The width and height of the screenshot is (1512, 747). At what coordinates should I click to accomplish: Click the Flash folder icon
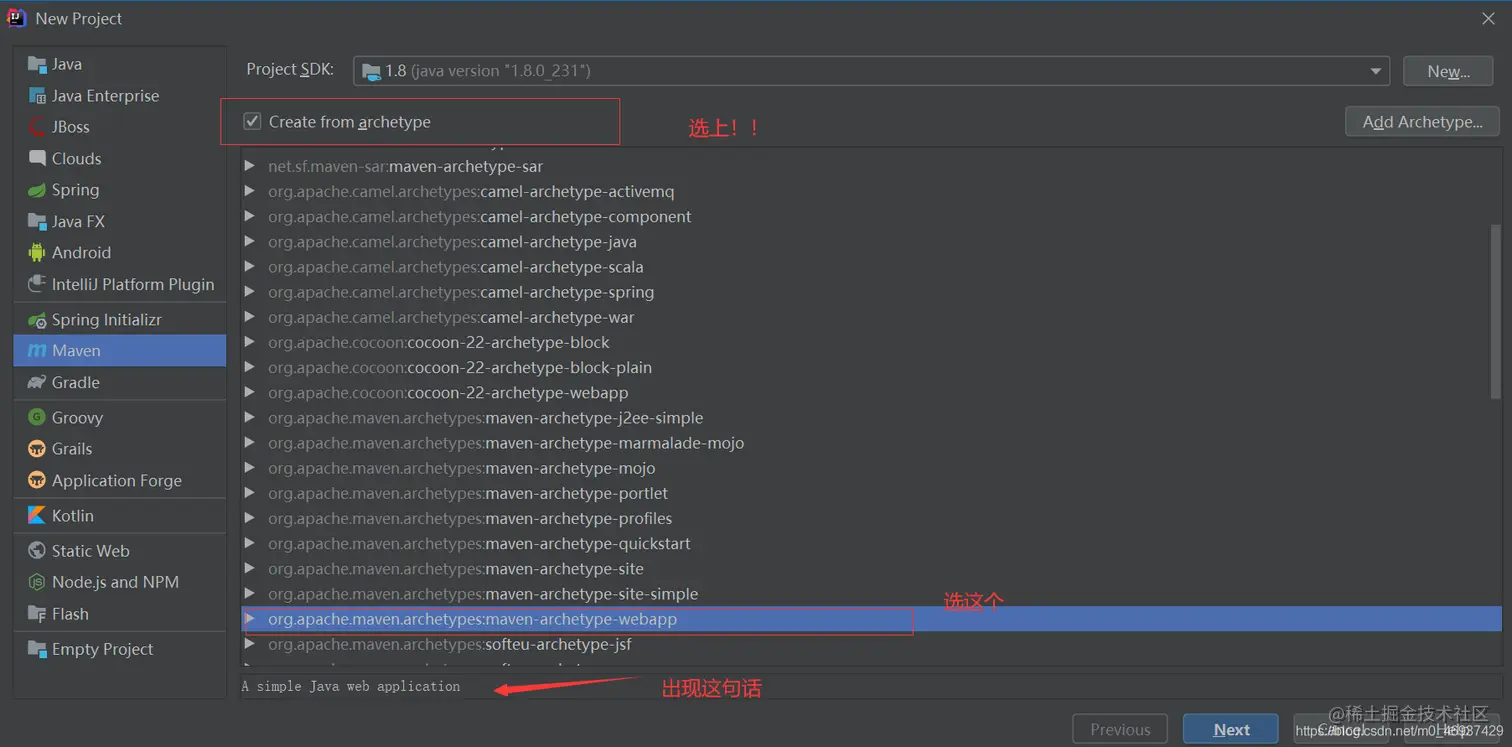[37, 614]
